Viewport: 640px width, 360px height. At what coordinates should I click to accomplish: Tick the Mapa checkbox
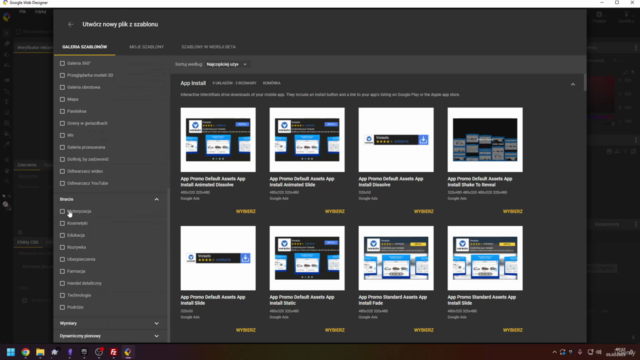point(62,99)
